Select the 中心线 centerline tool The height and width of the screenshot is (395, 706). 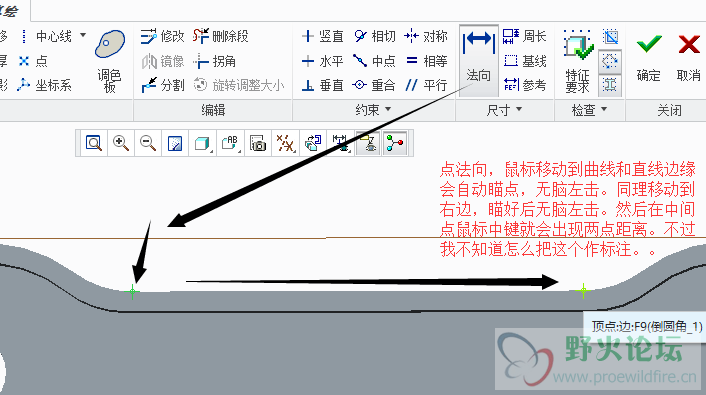[45, 36]
